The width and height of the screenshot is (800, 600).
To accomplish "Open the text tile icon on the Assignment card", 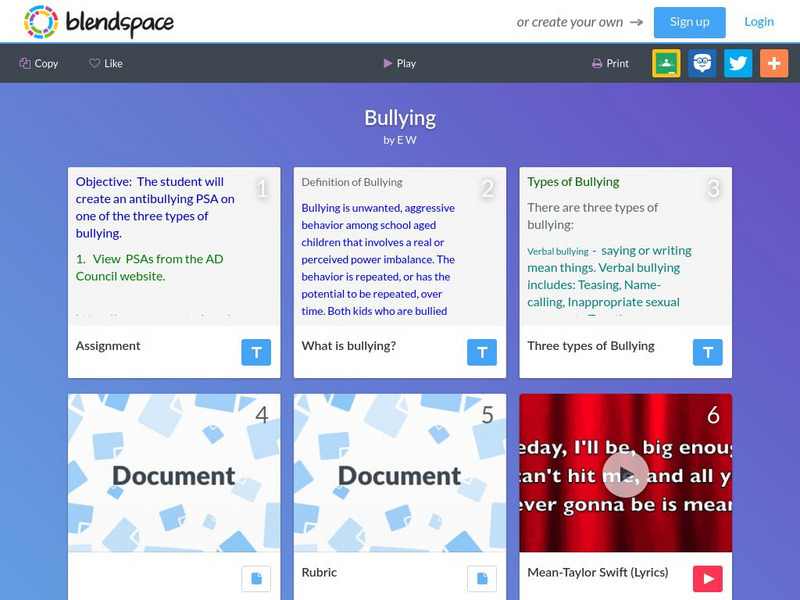I will (x=254, y=352).
